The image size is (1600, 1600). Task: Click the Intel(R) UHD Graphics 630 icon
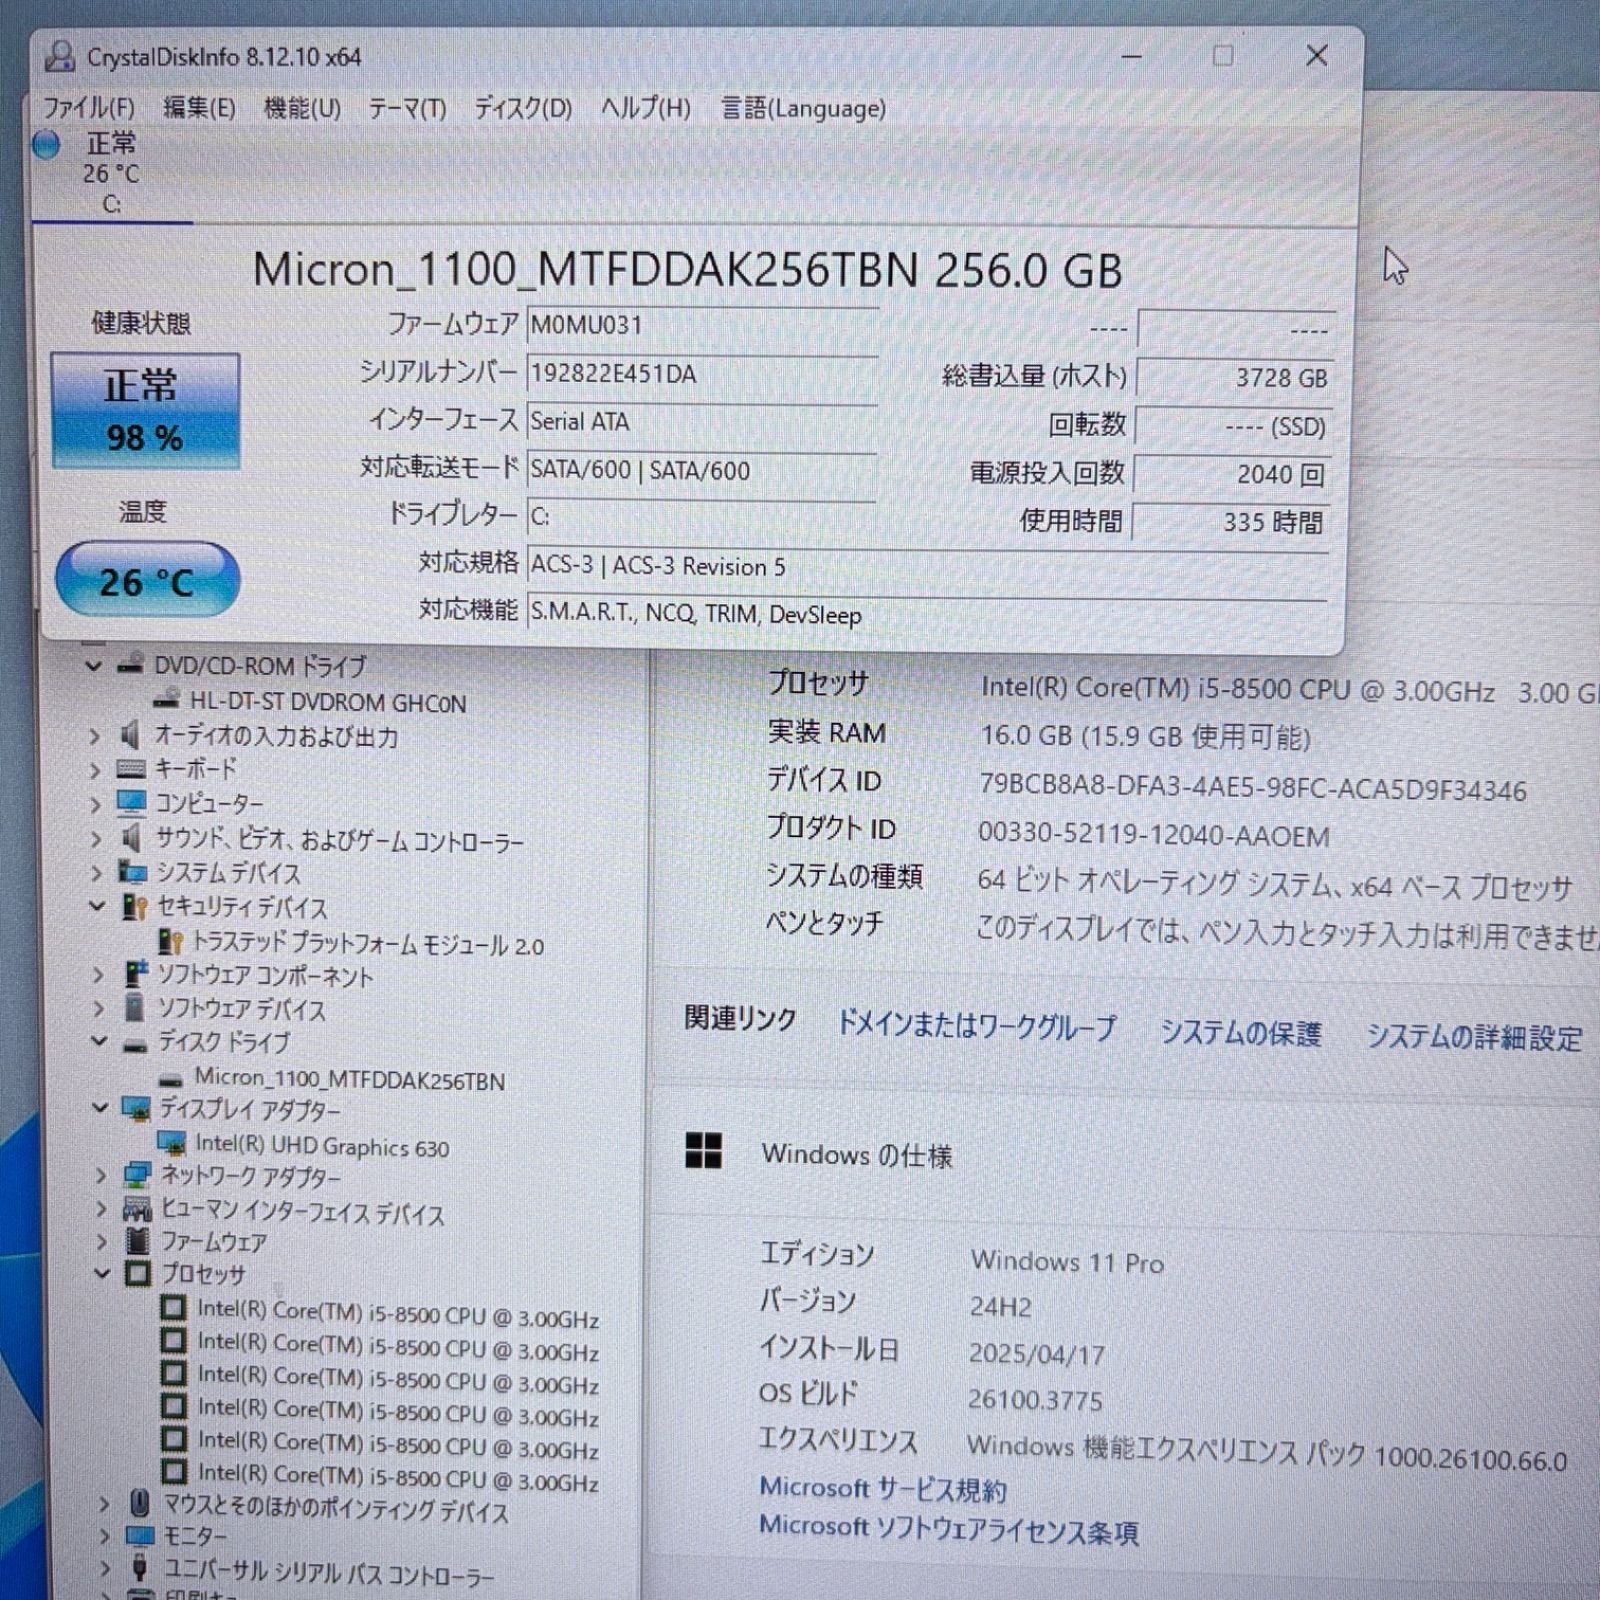click(x=172, y=1142)
